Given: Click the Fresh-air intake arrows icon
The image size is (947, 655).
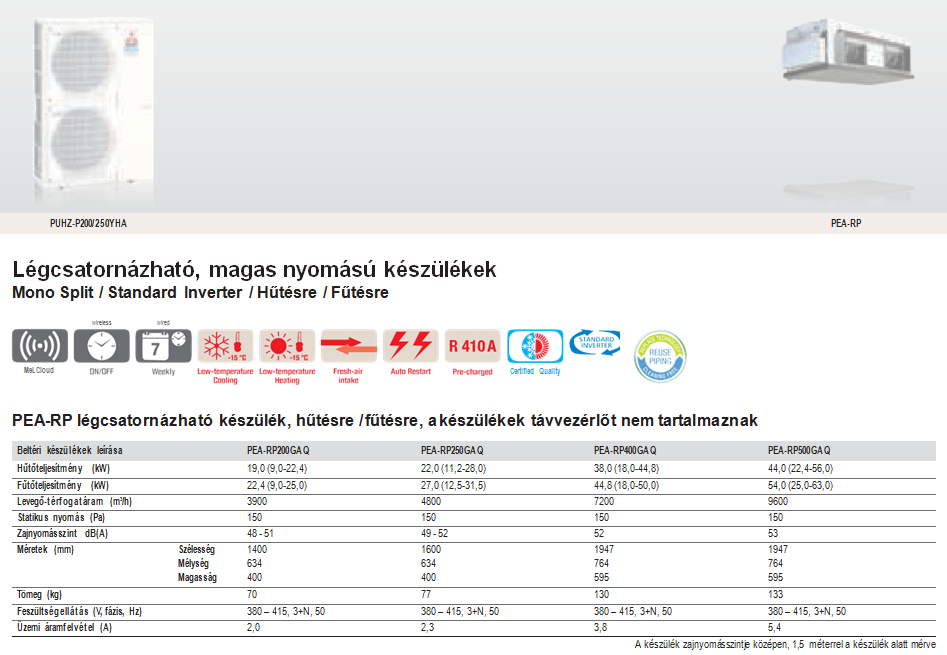Looking at the screenshot, I should click(x=348, y=346).
